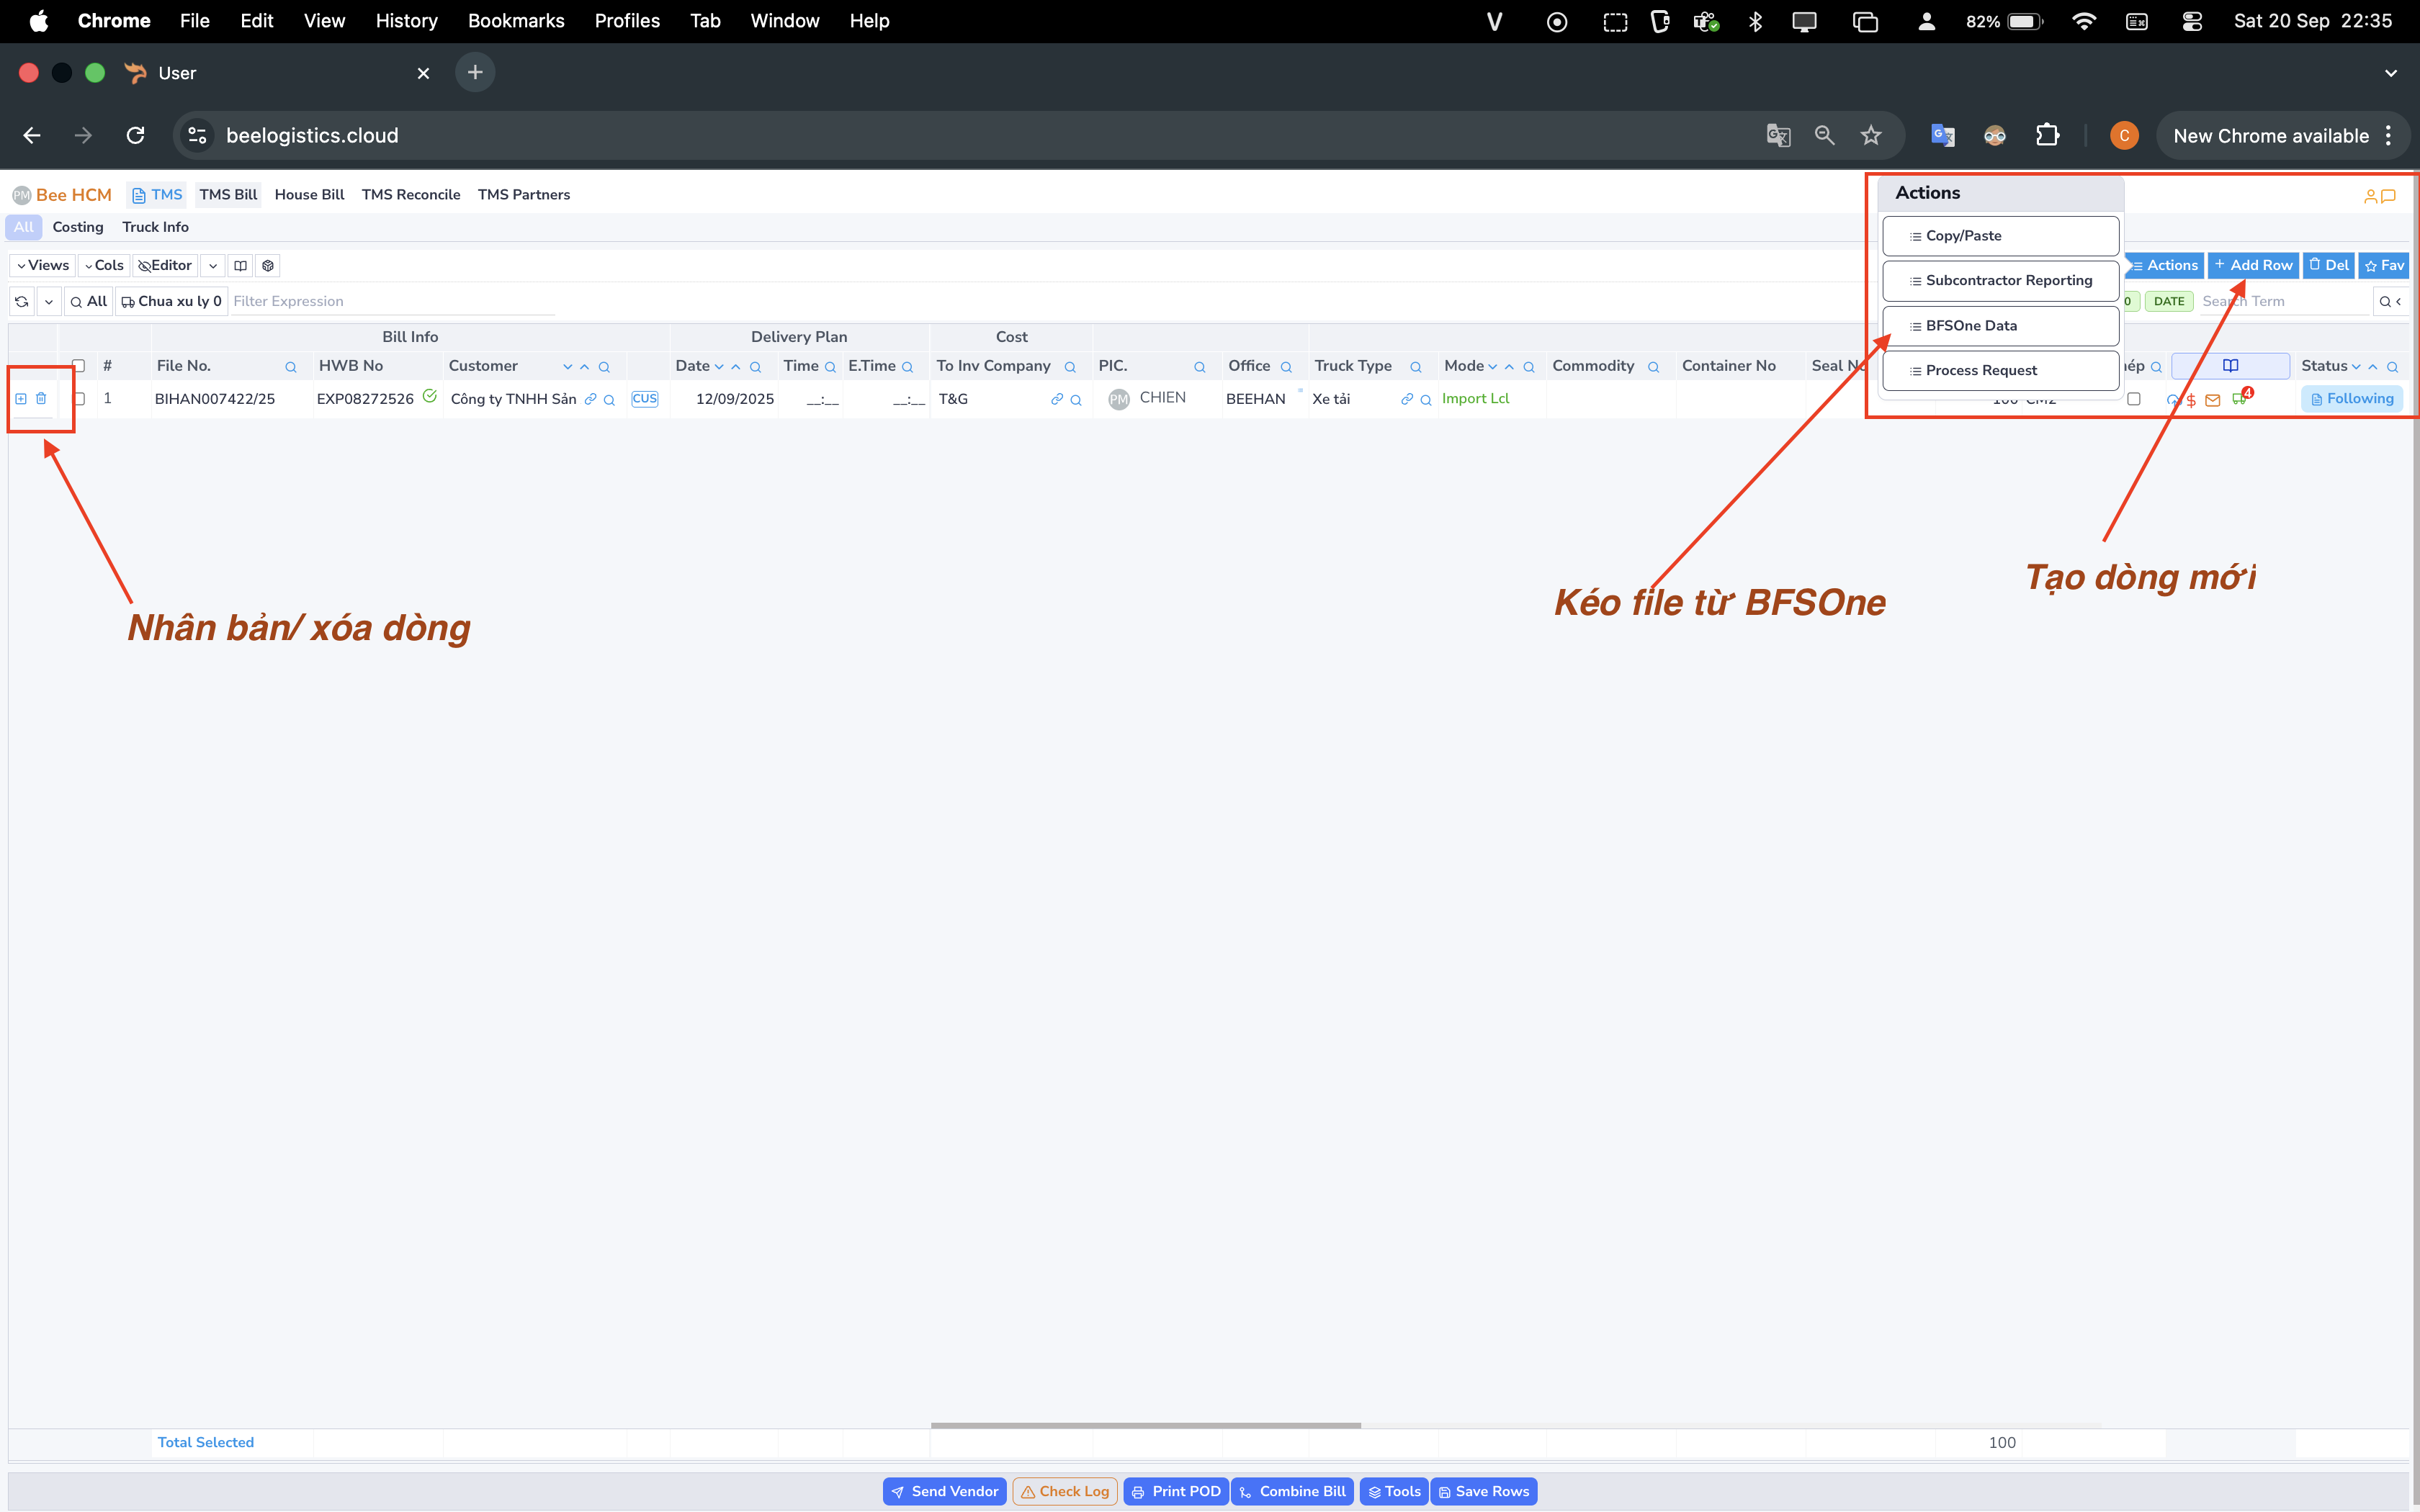Click link icon next to T&G company
This screenshot has width=2420, height=1512.
(x=1056, y=399)
